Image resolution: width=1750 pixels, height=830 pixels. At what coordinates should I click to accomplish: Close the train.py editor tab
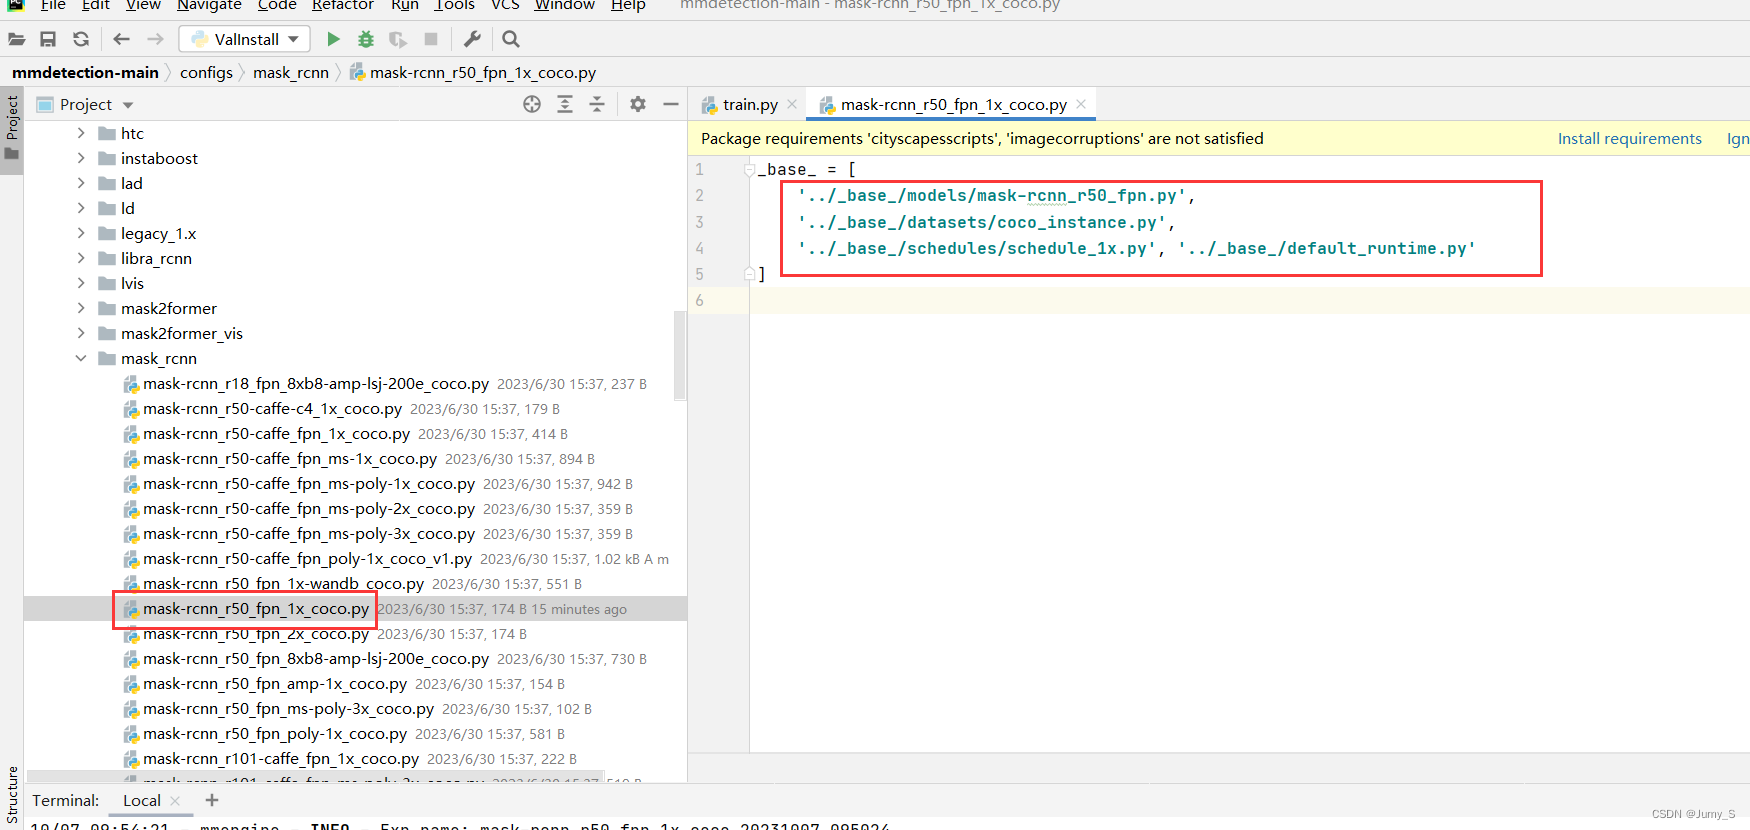[792, 104]
